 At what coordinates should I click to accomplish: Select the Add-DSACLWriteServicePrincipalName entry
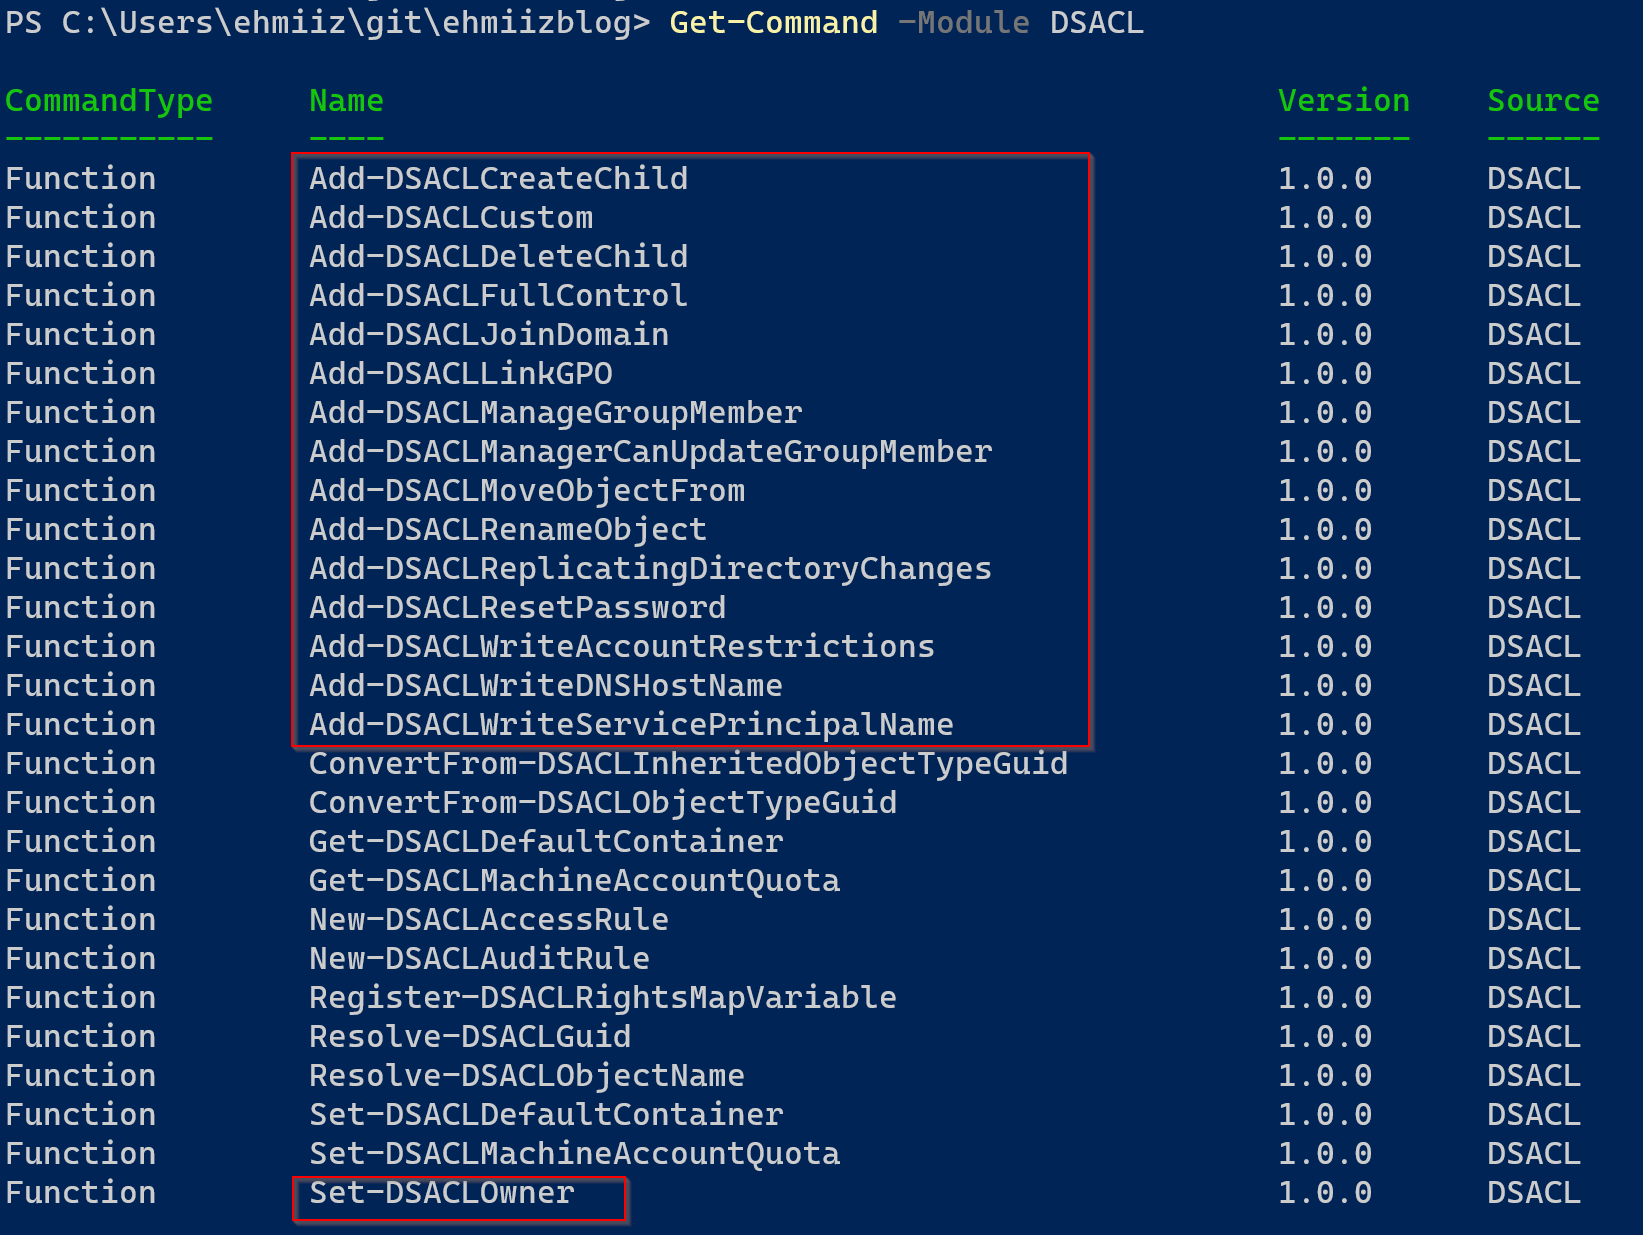click(x=631, y=725)
